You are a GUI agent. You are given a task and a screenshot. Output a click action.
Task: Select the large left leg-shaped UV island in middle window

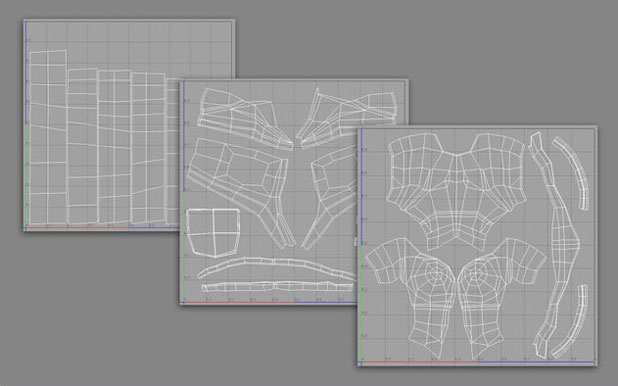click(x=240, y=193)
